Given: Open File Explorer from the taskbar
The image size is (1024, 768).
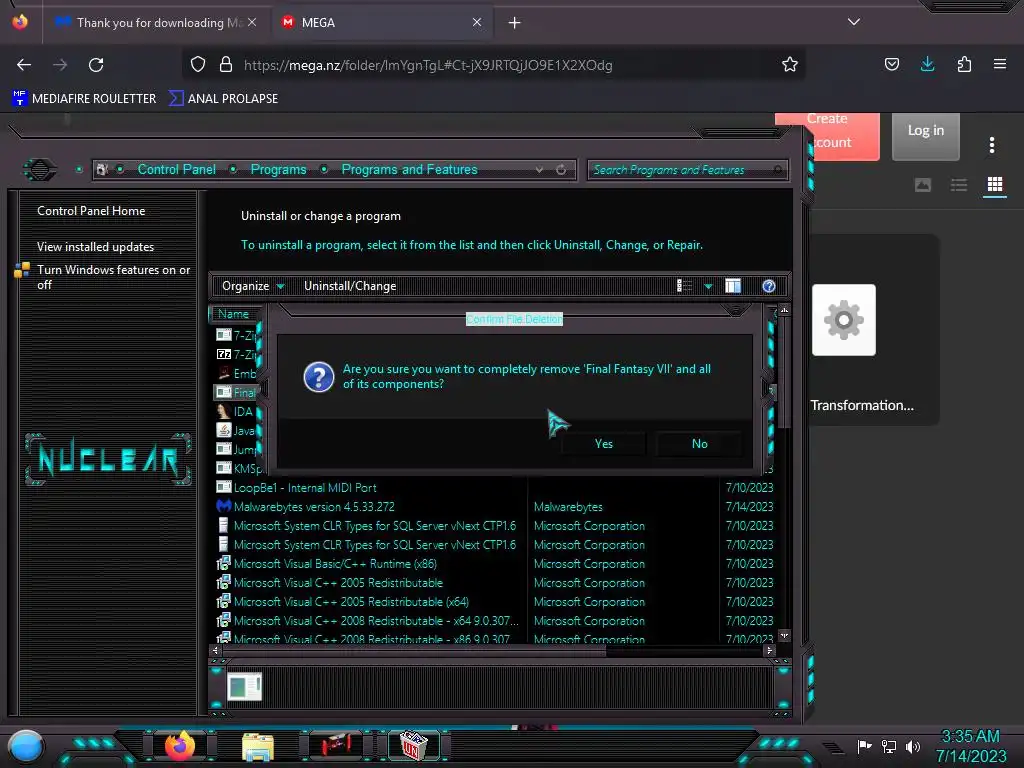Looking at the screenshot, I should point(257,746).
